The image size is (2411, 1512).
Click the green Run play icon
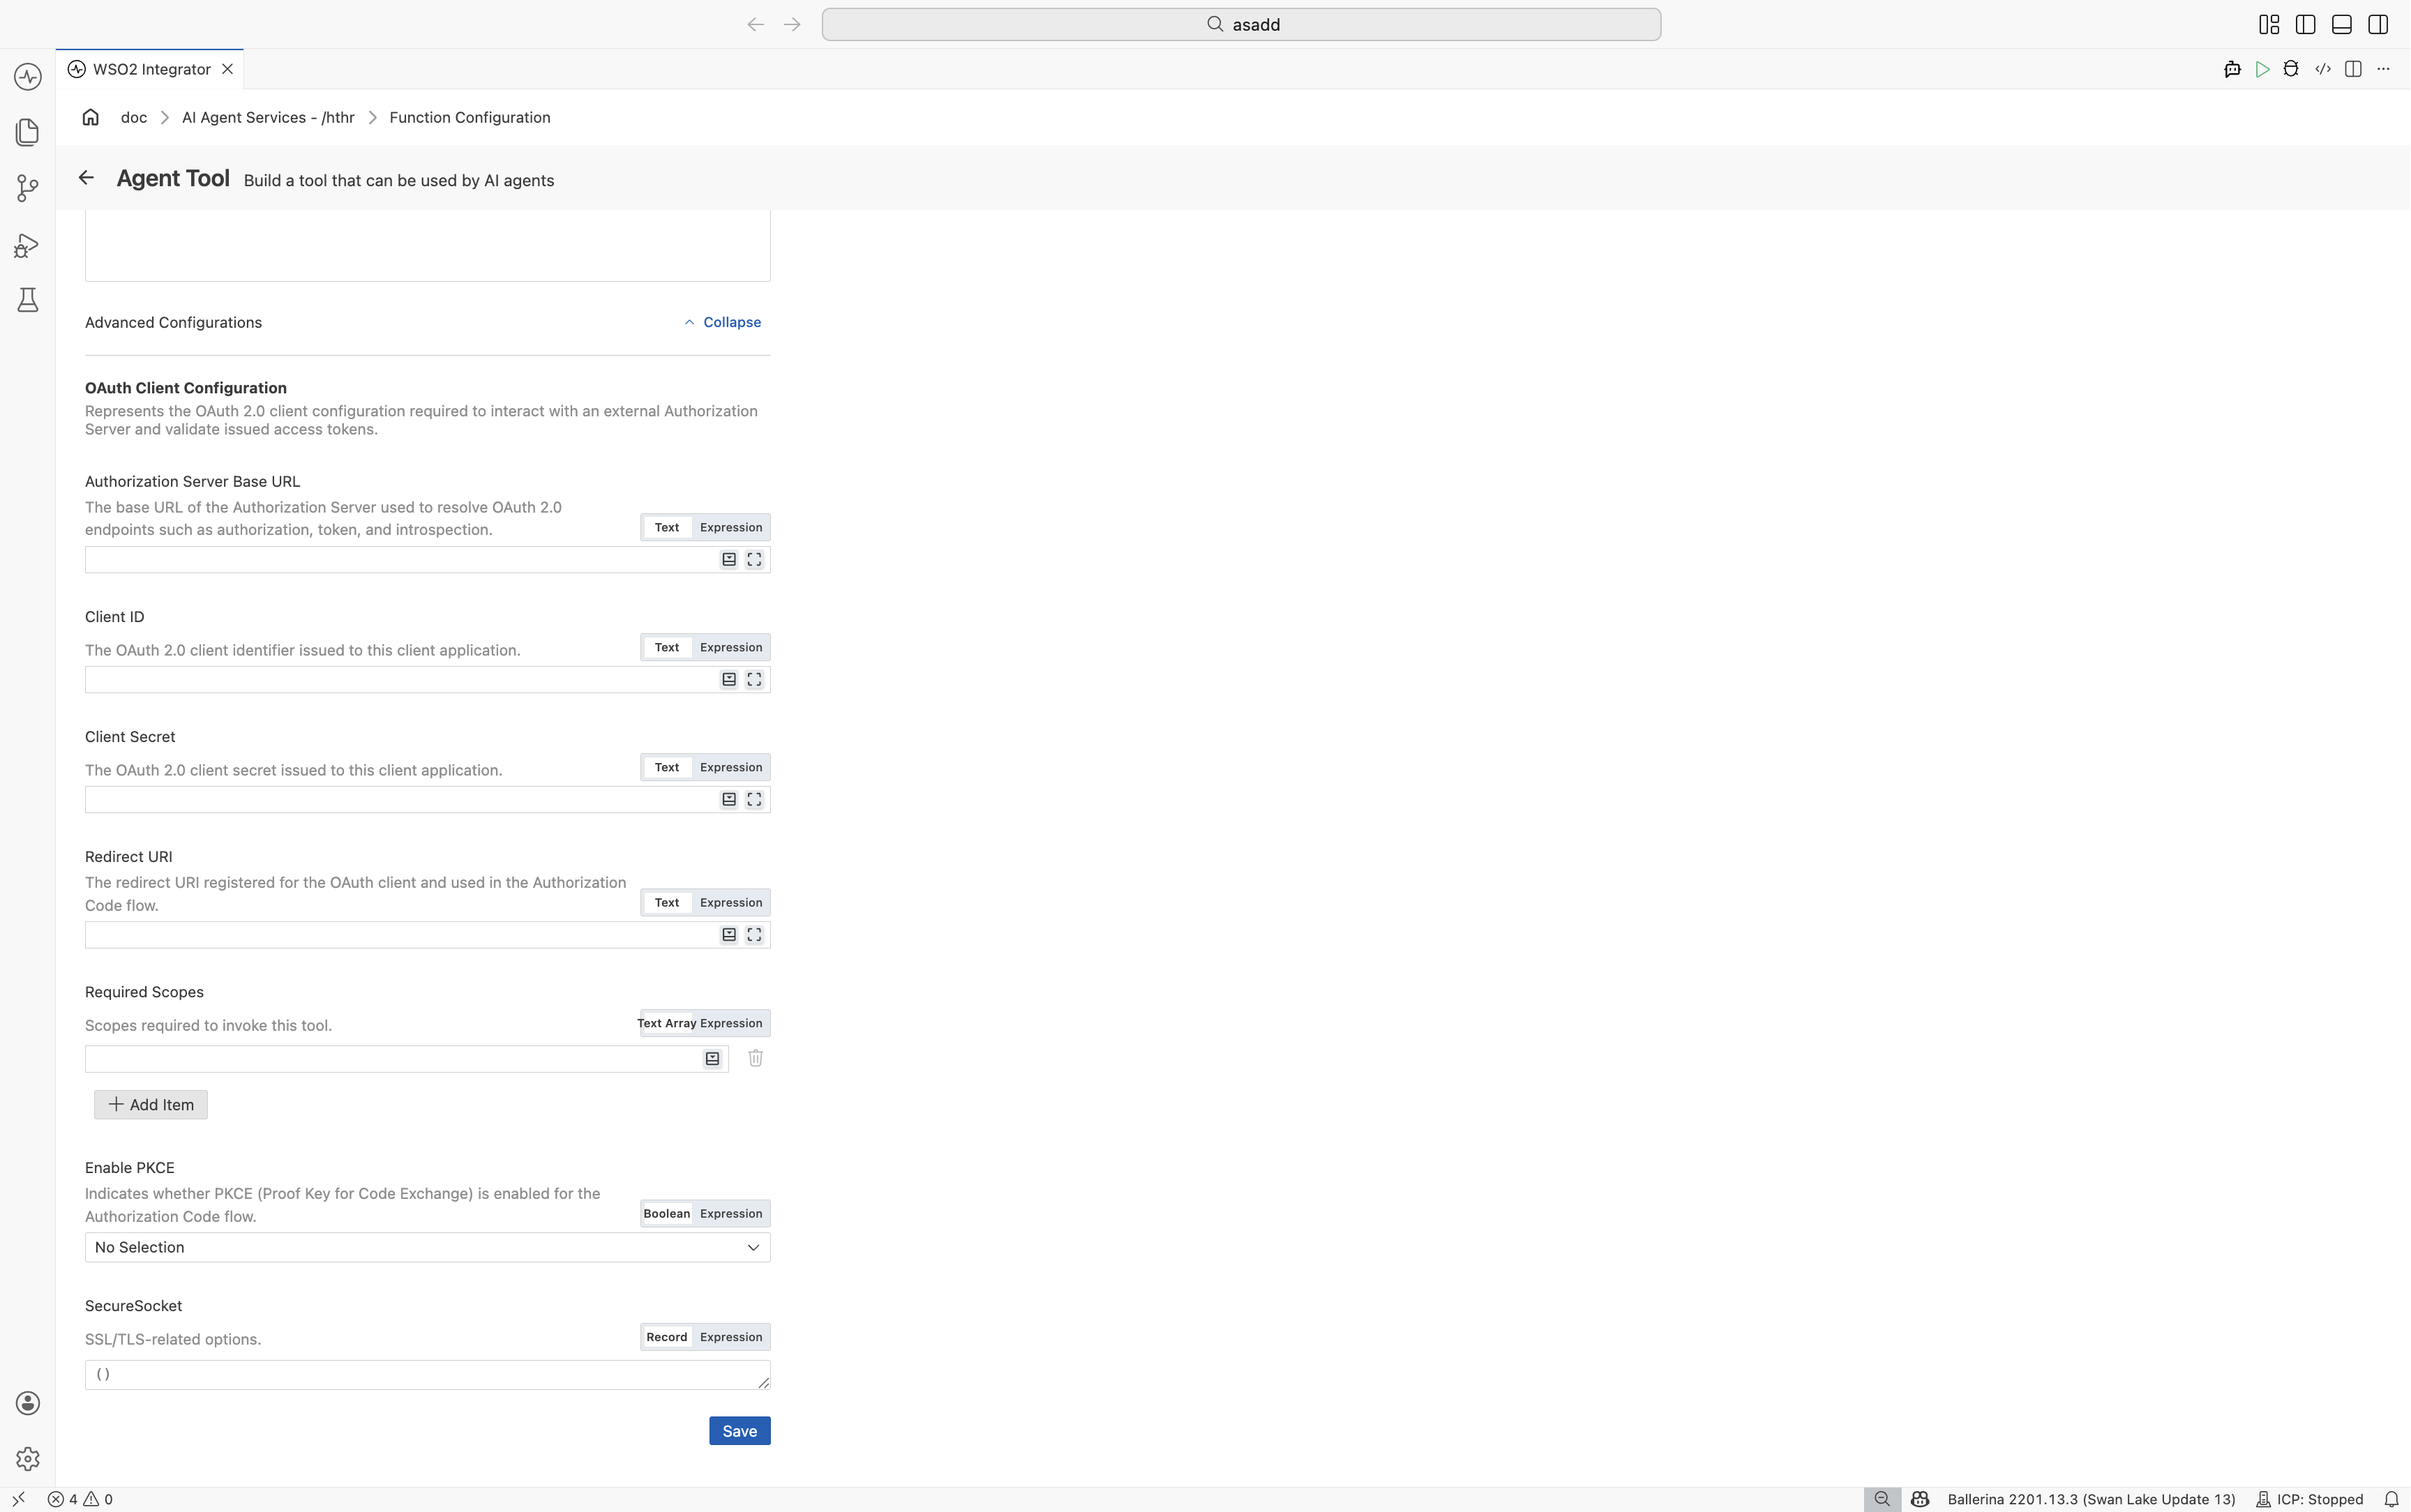coord(2262,69)
